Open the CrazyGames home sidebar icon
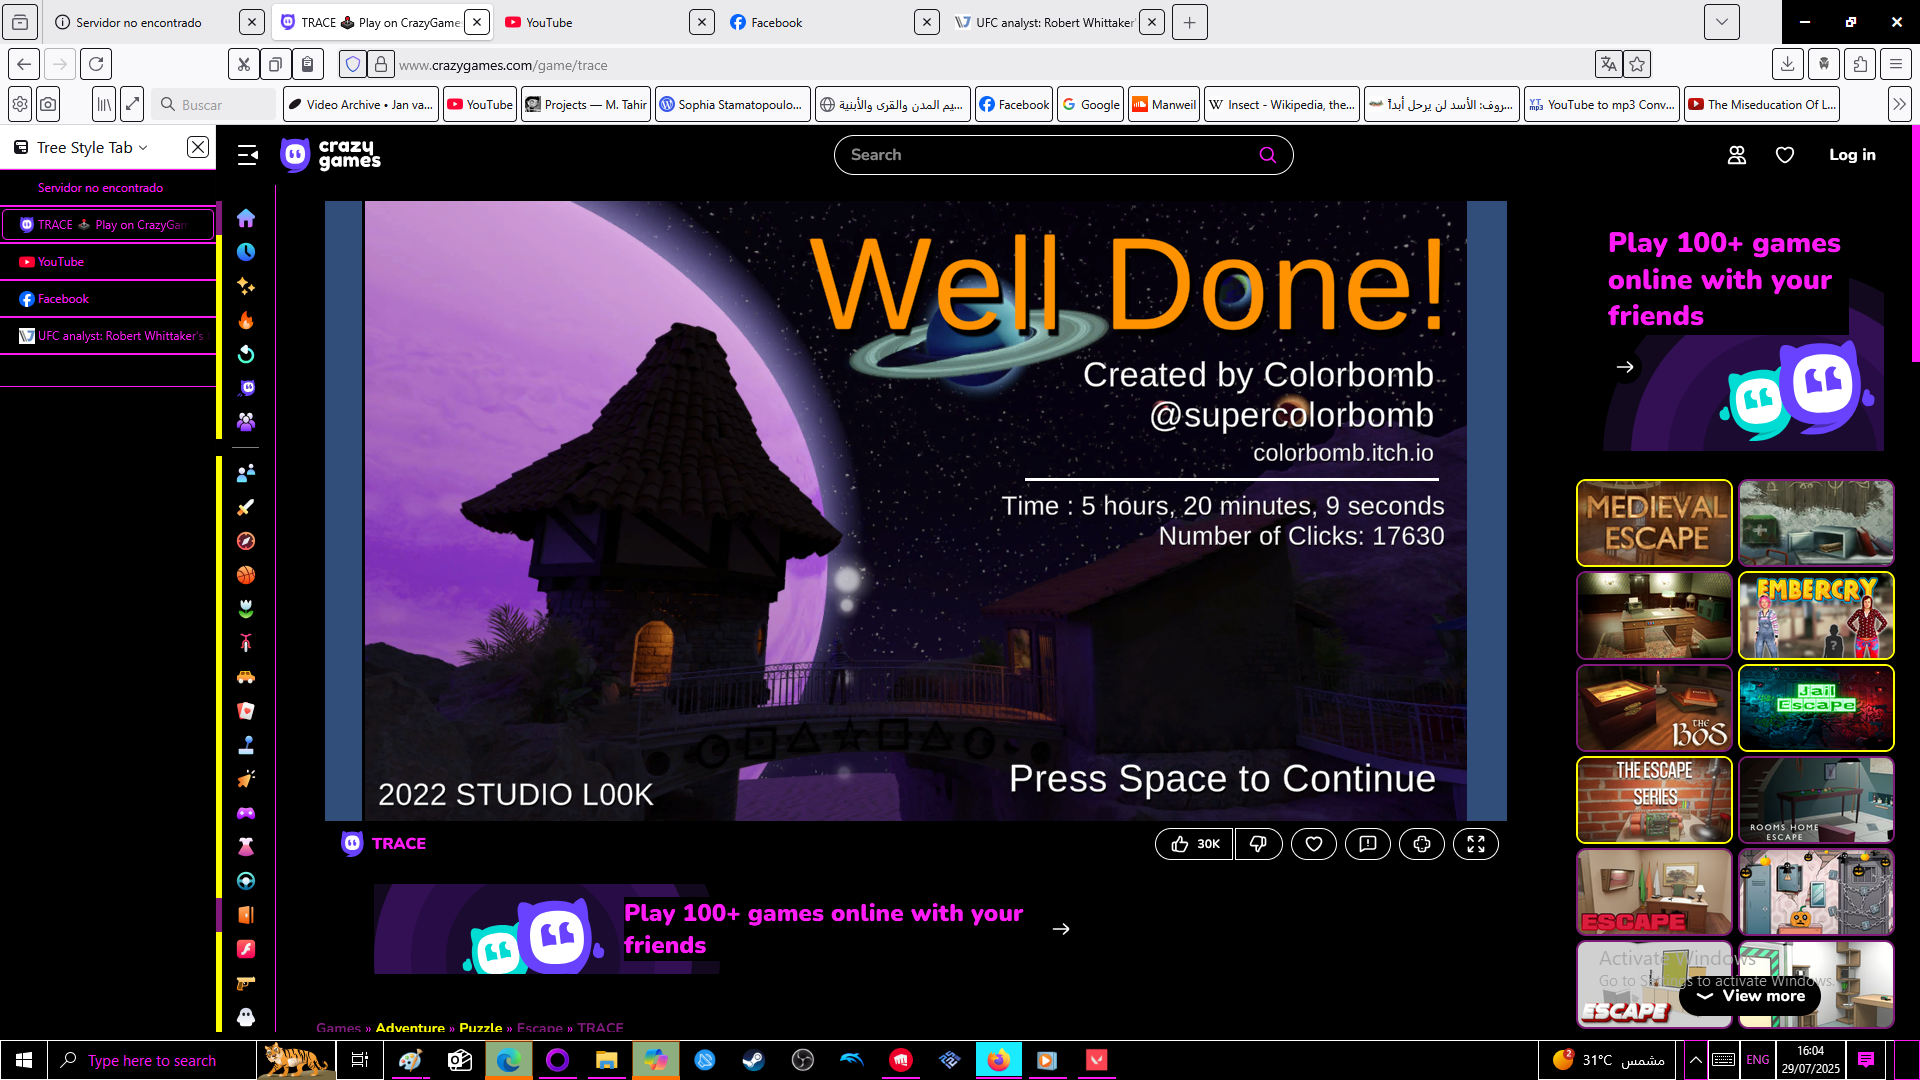 coord(246,218)
